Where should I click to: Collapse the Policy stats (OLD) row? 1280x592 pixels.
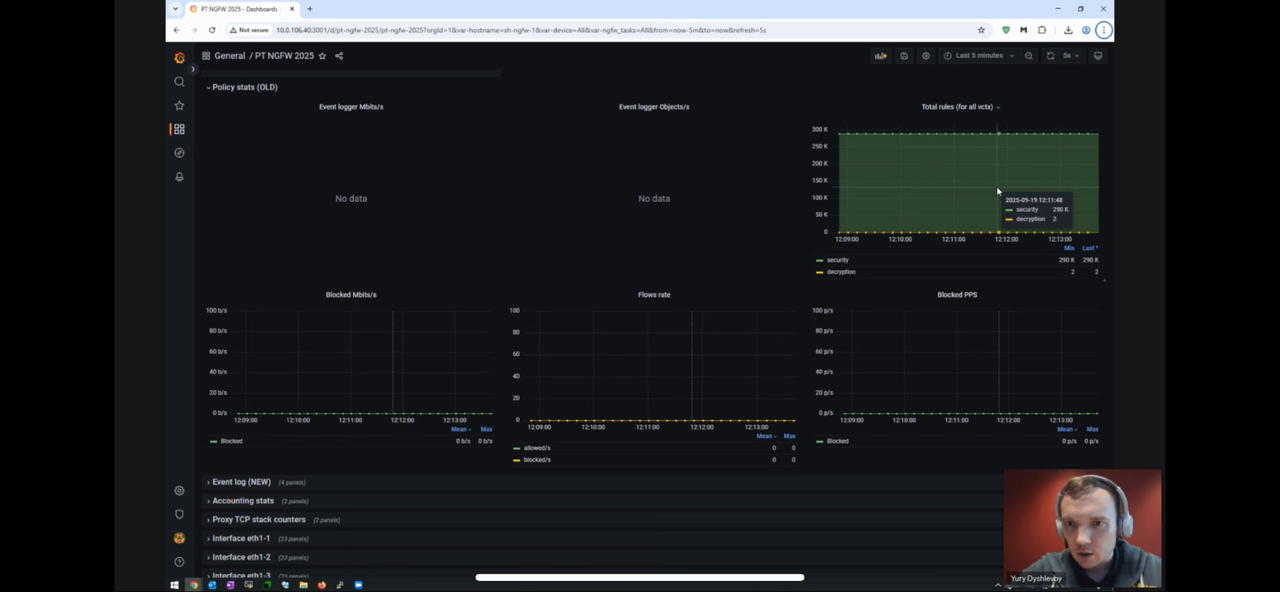[244, 87]
